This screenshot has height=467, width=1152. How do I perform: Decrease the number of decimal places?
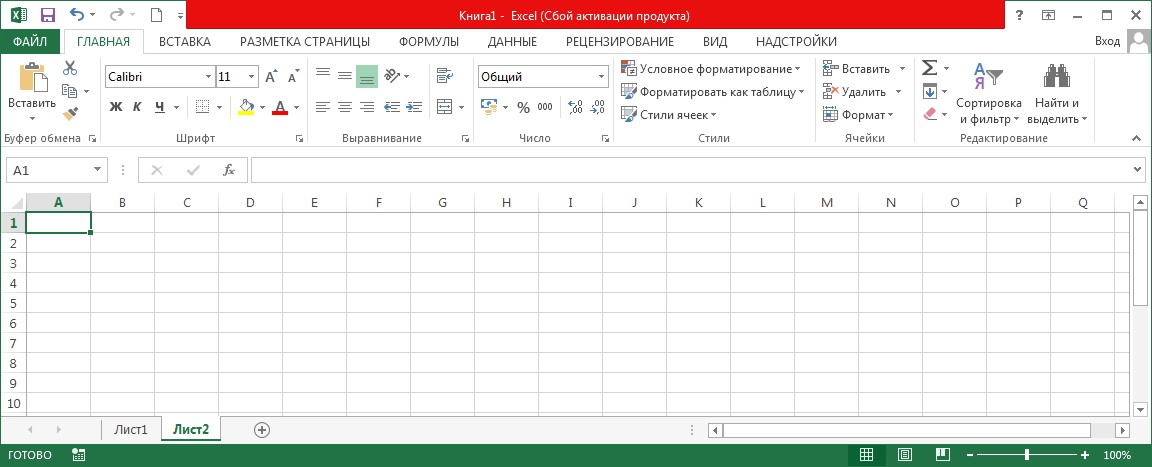pyautogui.click(x=597, y=107)
